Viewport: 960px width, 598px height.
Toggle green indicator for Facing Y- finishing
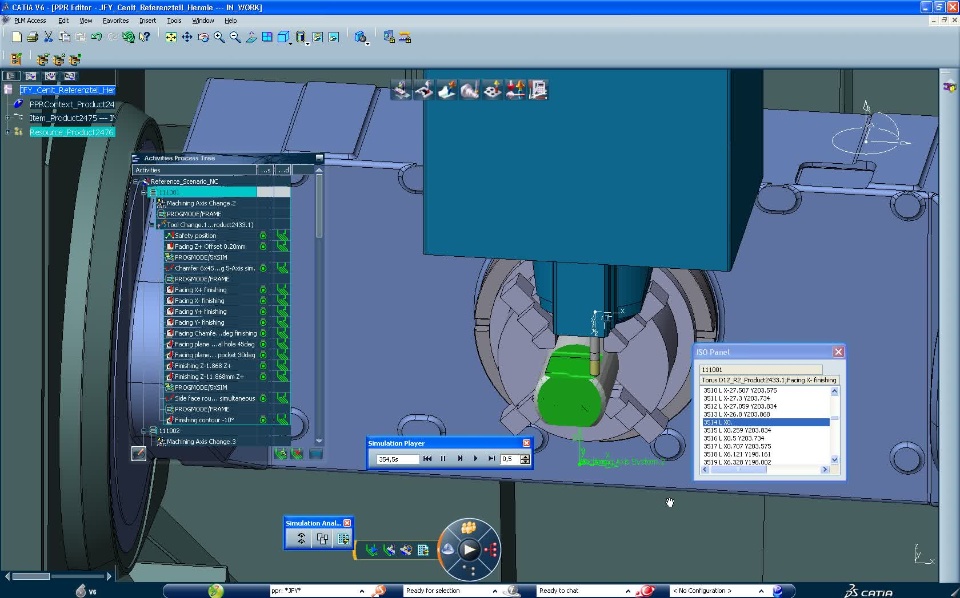pos(263,323)
